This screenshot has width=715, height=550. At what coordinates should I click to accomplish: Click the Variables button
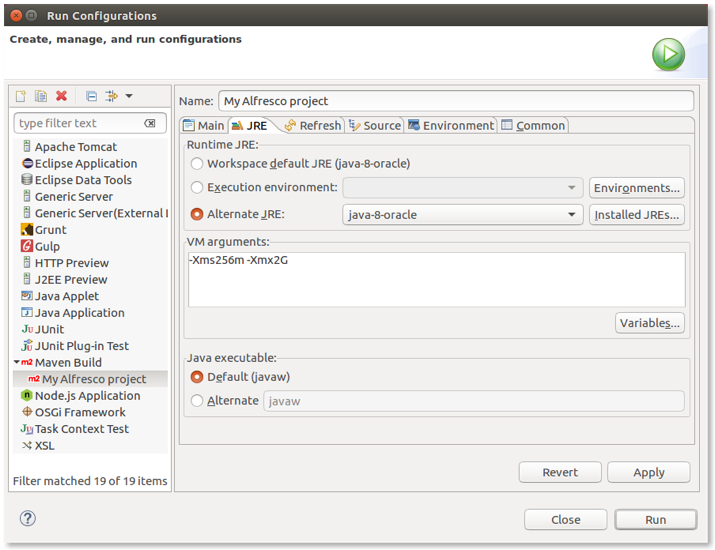coord(649,323)
